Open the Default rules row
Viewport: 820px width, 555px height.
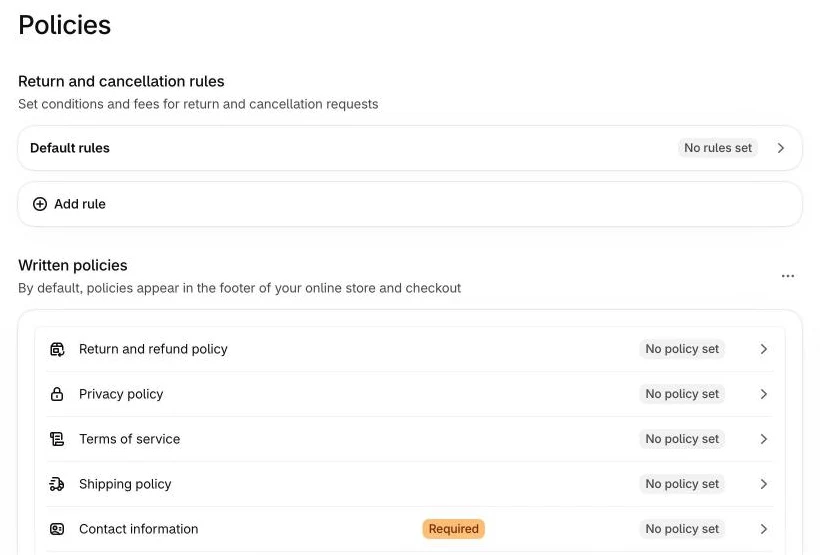tap(410, 148)
